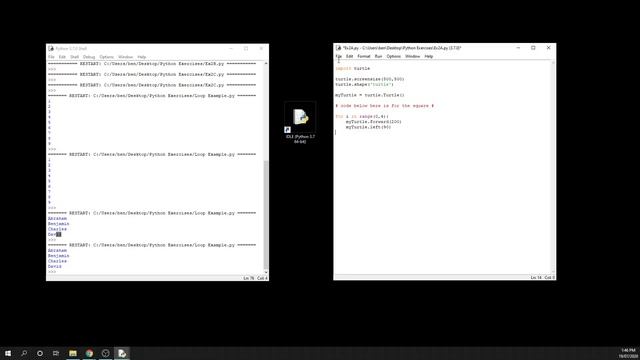Click the bottom '>>>' prompt in Shell
Screen dimensions: 640x360
[52, 272]
